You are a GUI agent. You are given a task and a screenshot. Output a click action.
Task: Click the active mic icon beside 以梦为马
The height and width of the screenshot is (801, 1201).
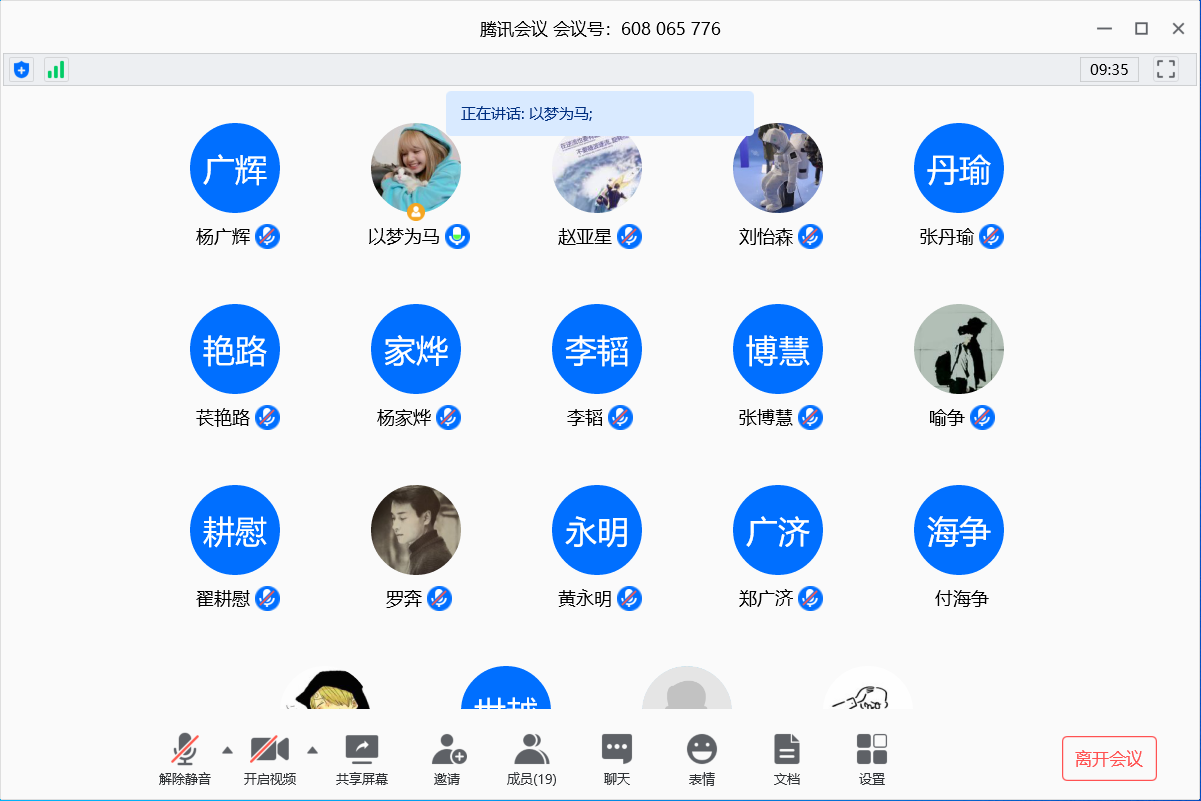(457, 237)
